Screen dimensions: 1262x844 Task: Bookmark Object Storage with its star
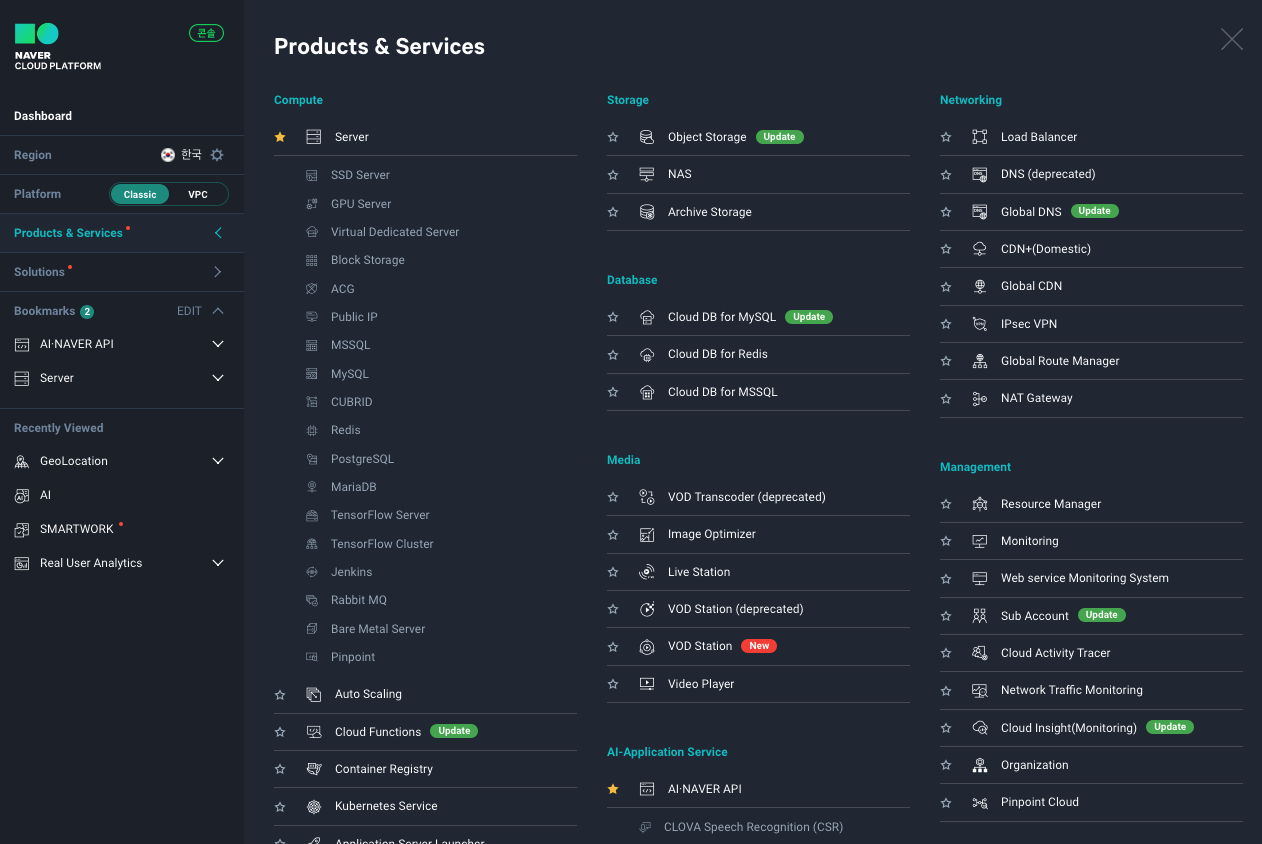pyautogui.click(x=613, y=137)
